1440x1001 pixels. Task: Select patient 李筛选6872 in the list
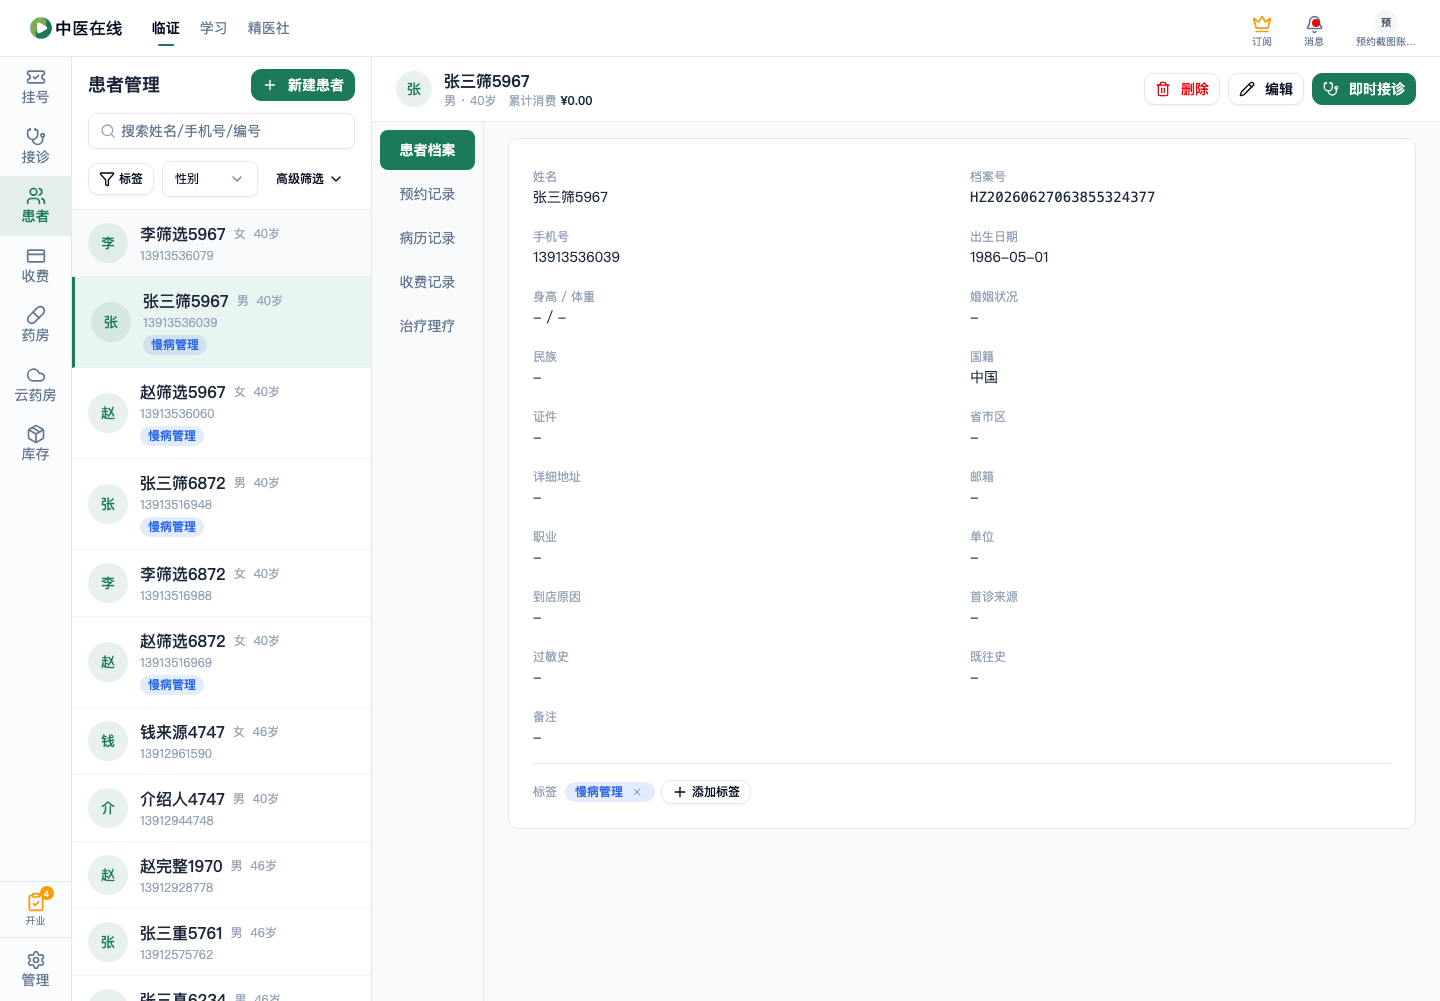222,583
